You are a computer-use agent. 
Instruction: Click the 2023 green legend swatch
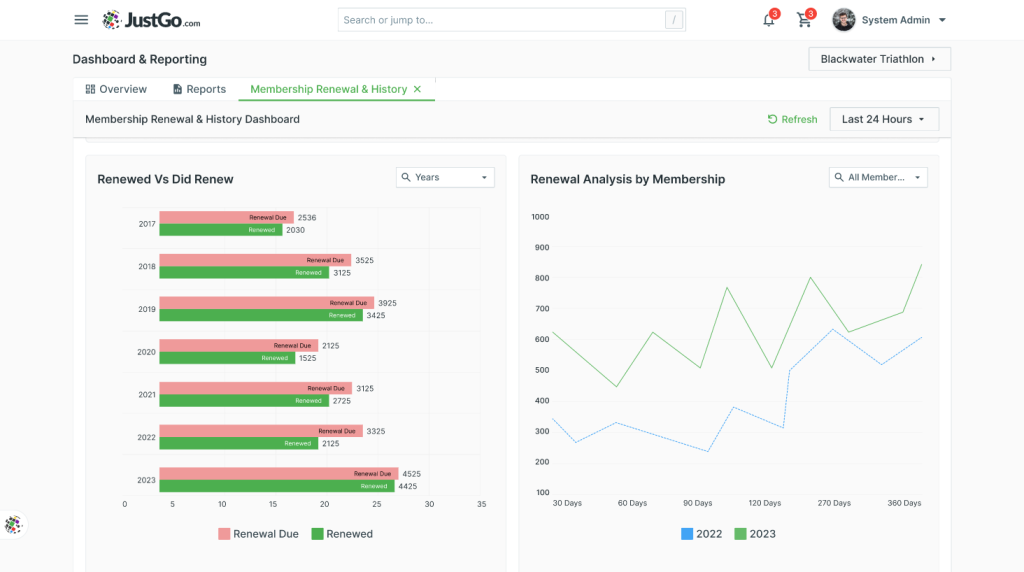click(740, 534)
